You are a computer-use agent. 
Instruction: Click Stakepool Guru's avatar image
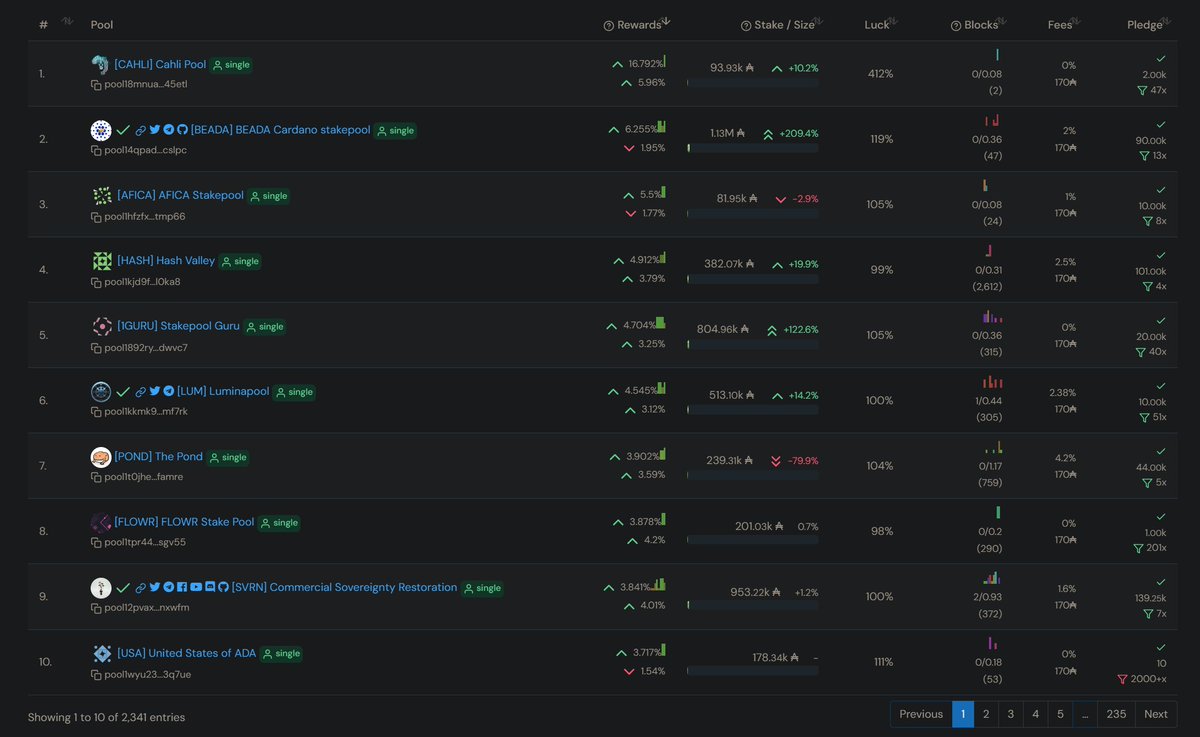(101, 326)
